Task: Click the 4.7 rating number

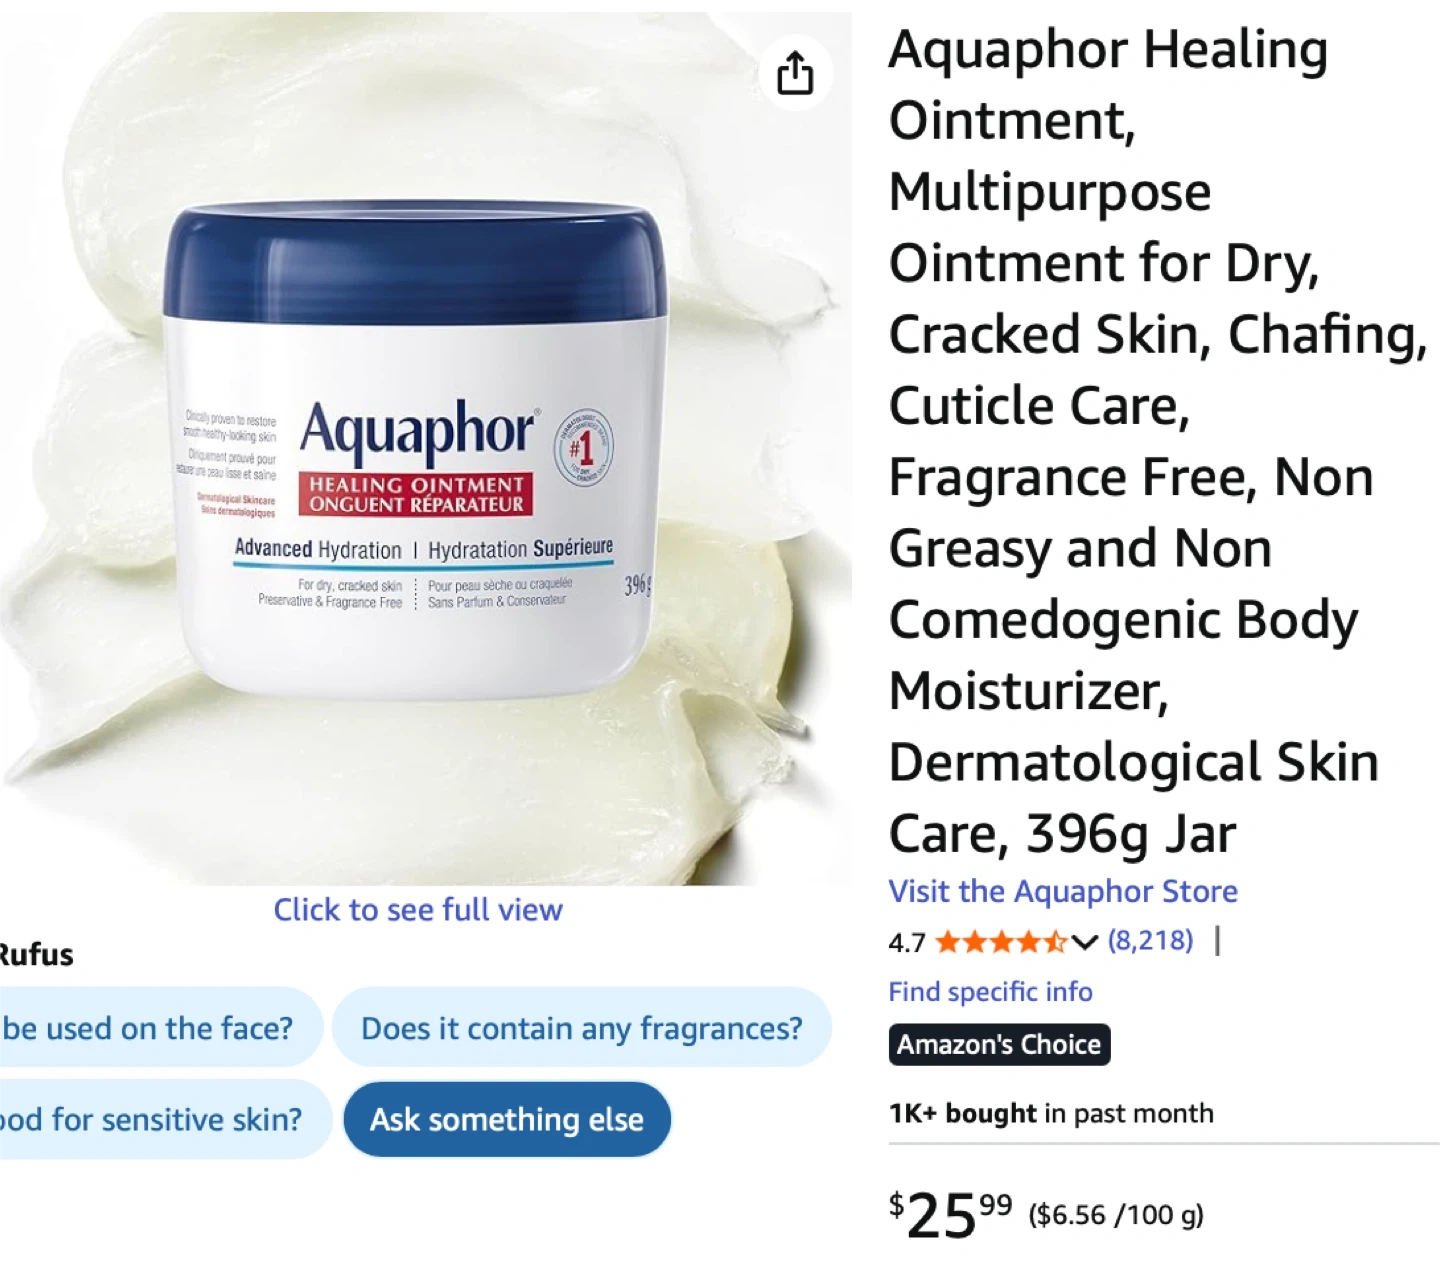Action: coord(907,943)
